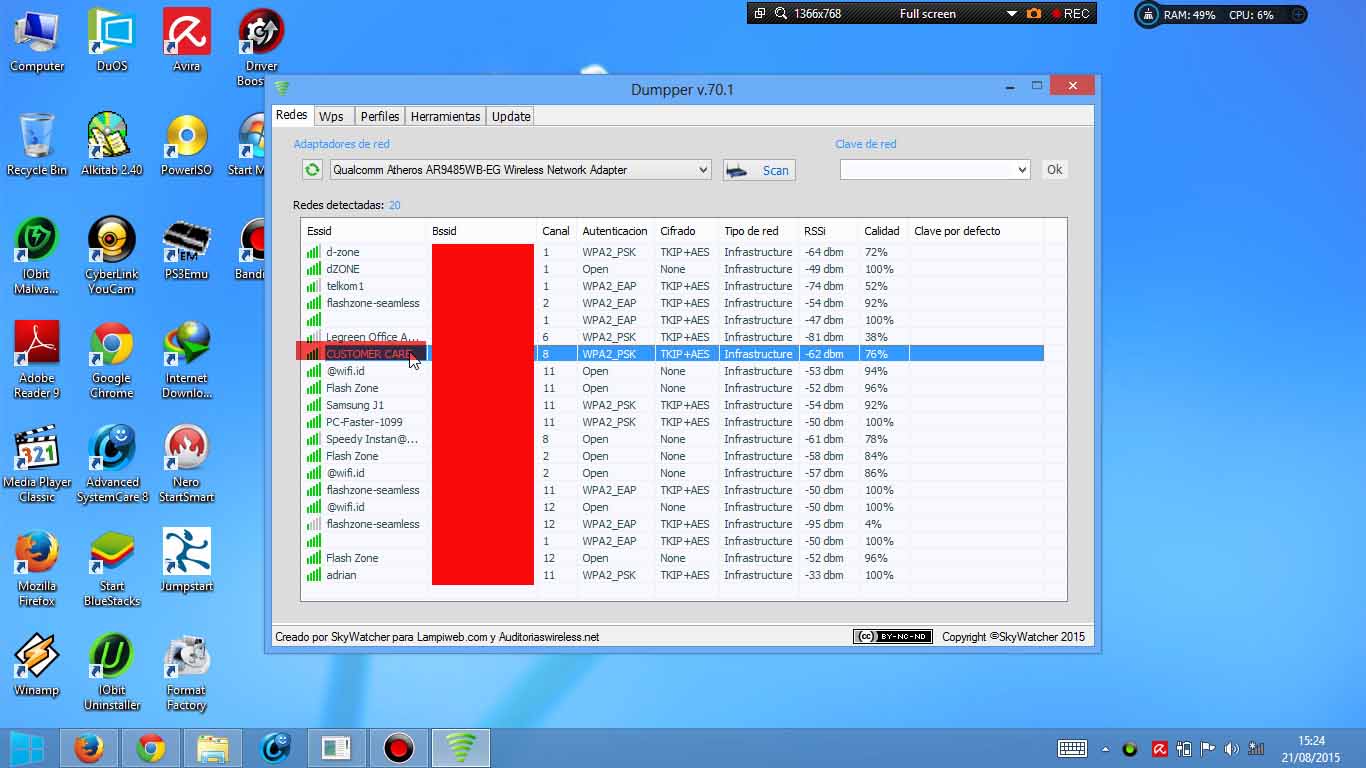1366x768 pixels.
Task: Click the Calidad column header
Action: (x=883, y=231)
